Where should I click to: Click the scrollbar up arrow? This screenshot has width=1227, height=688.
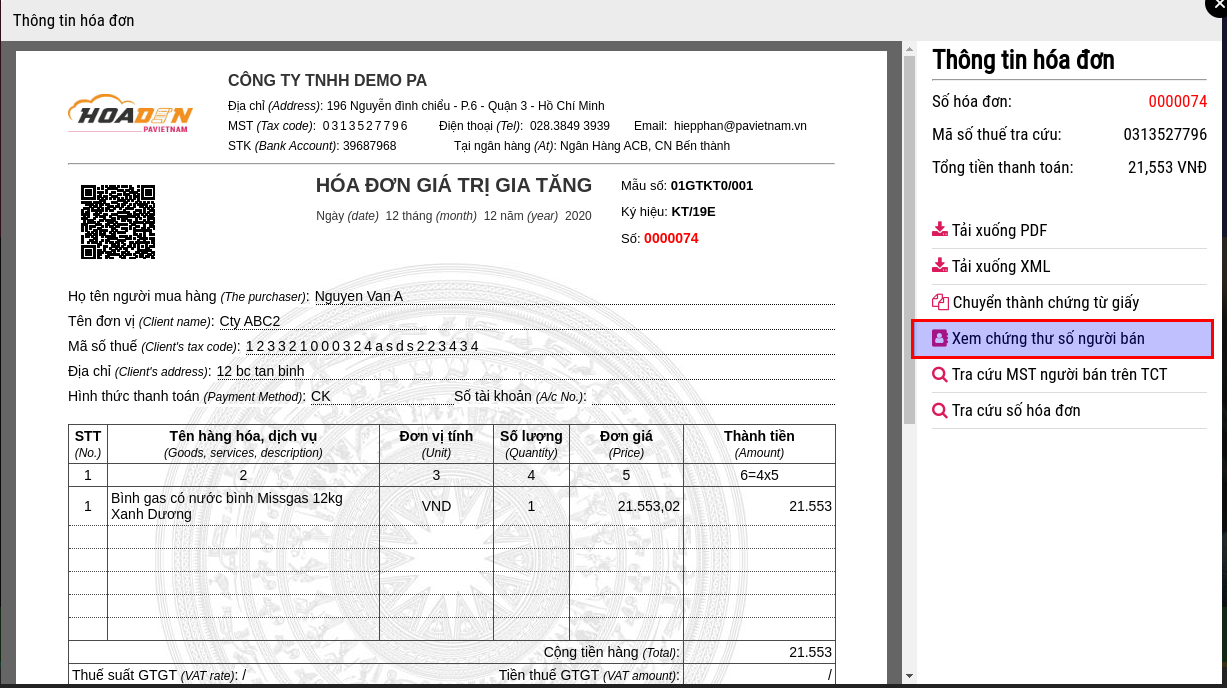tap(909, 48)
